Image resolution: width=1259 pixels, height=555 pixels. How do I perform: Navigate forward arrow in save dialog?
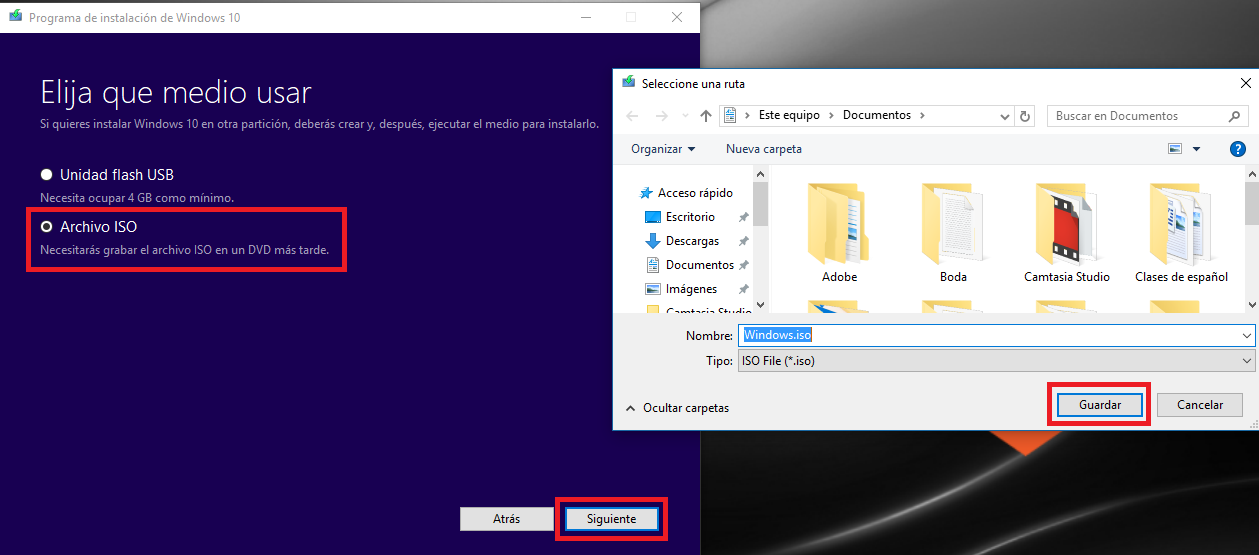[662, 116]
